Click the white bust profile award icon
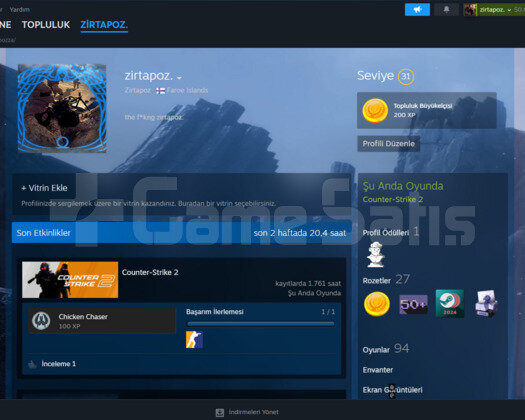525x420 pixels. pos(375,255)
